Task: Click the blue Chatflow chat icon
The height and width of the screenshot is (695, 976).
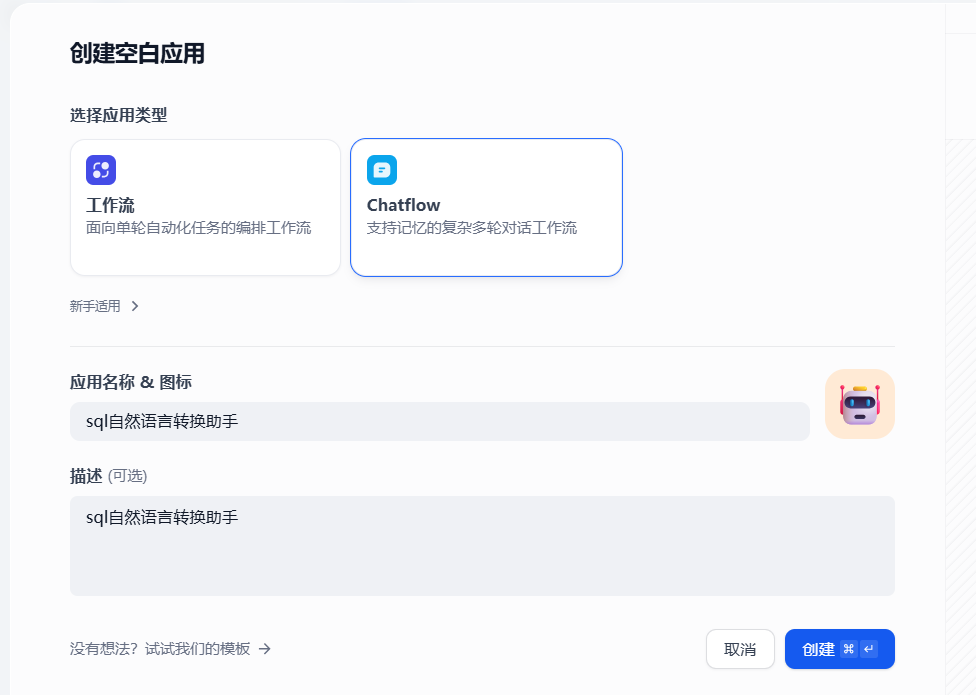Action: click(x=382, y=170)
